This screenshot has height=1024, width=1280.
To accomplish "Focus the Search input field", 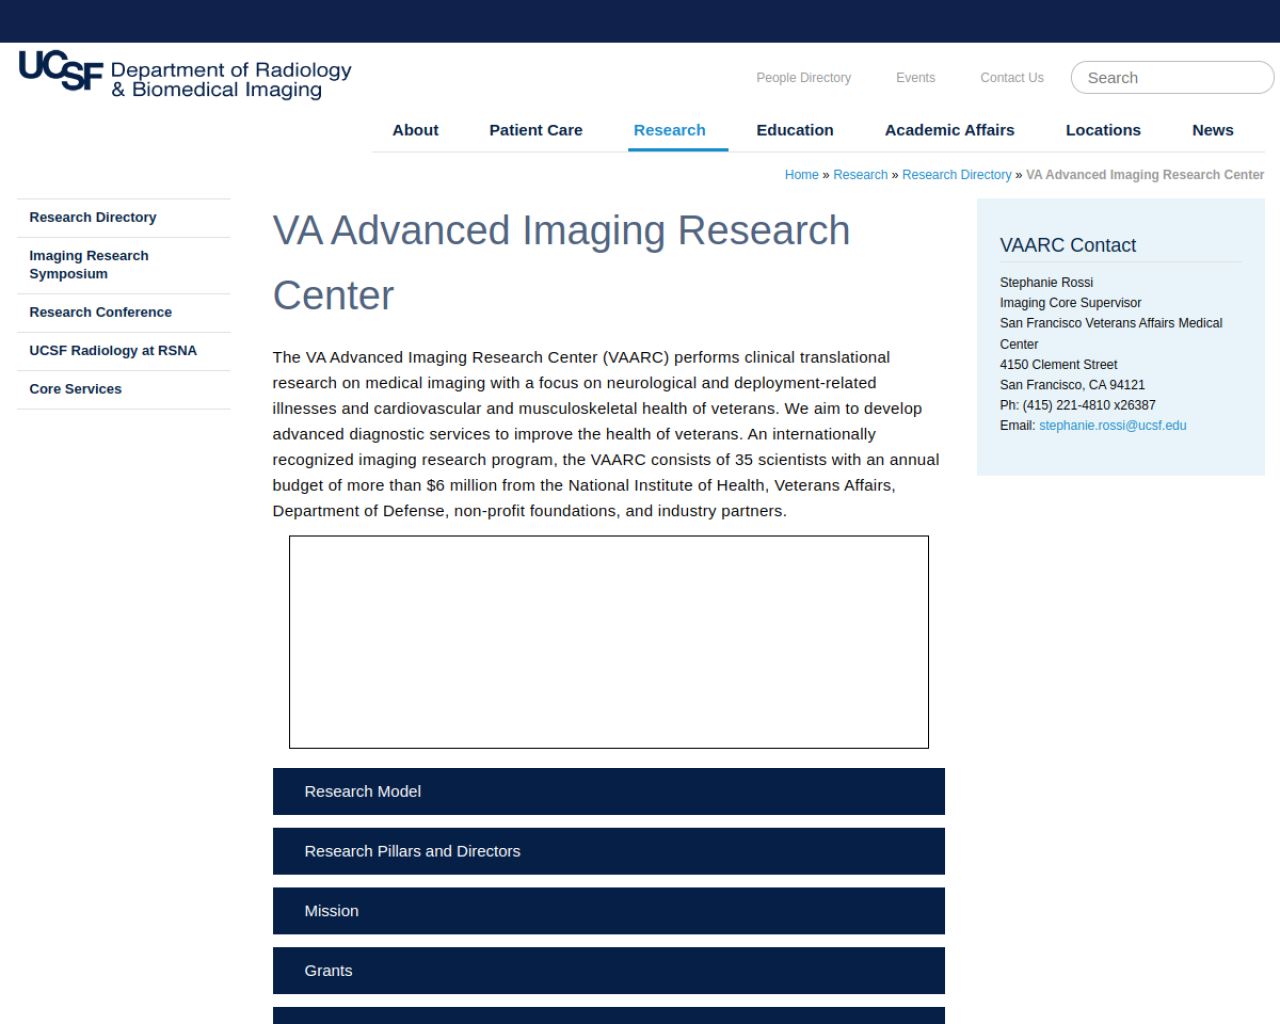I will tap(1172, 78).
